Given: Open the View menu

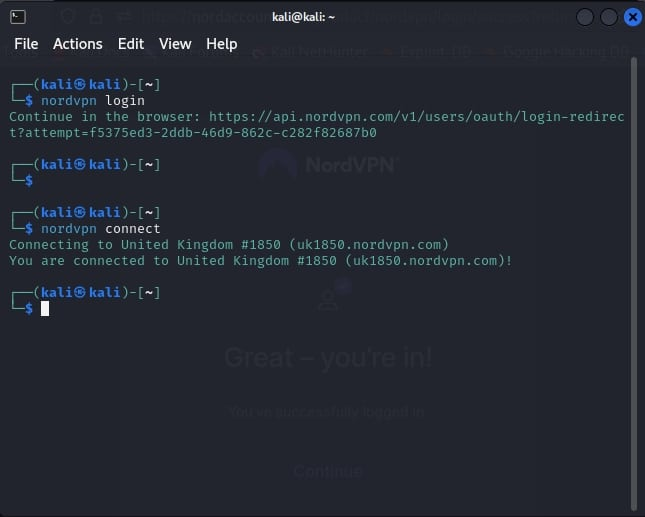Looking at the screenshot, I should (x=175, y=44).
